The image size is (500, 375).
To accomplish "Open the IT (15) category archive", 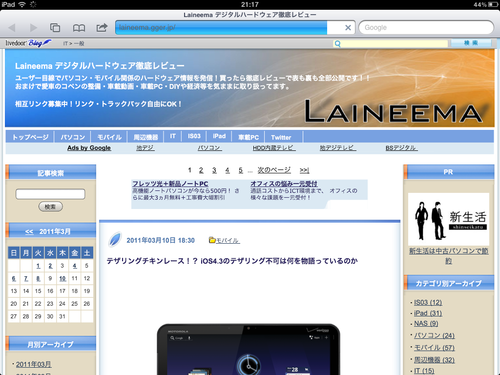I will pyautogui.click(x=424, y=370).
